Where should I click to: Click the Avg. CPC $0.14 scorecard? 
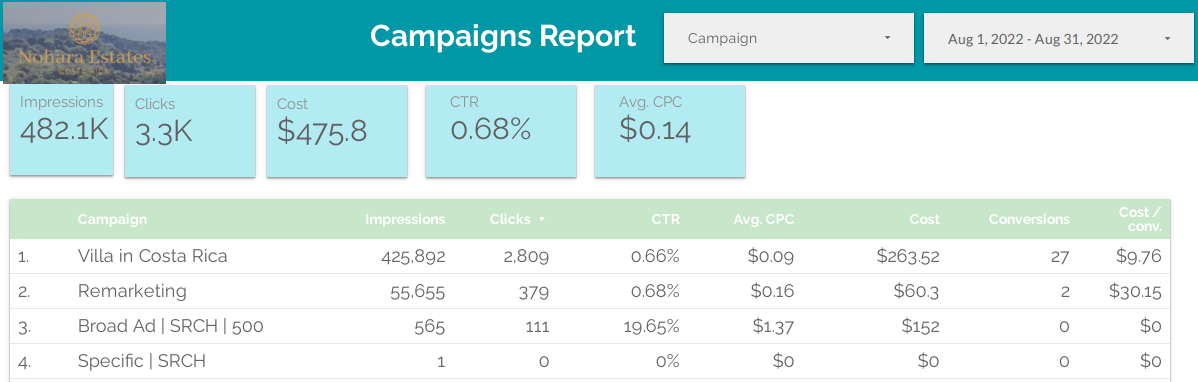[x=670, y=131]
